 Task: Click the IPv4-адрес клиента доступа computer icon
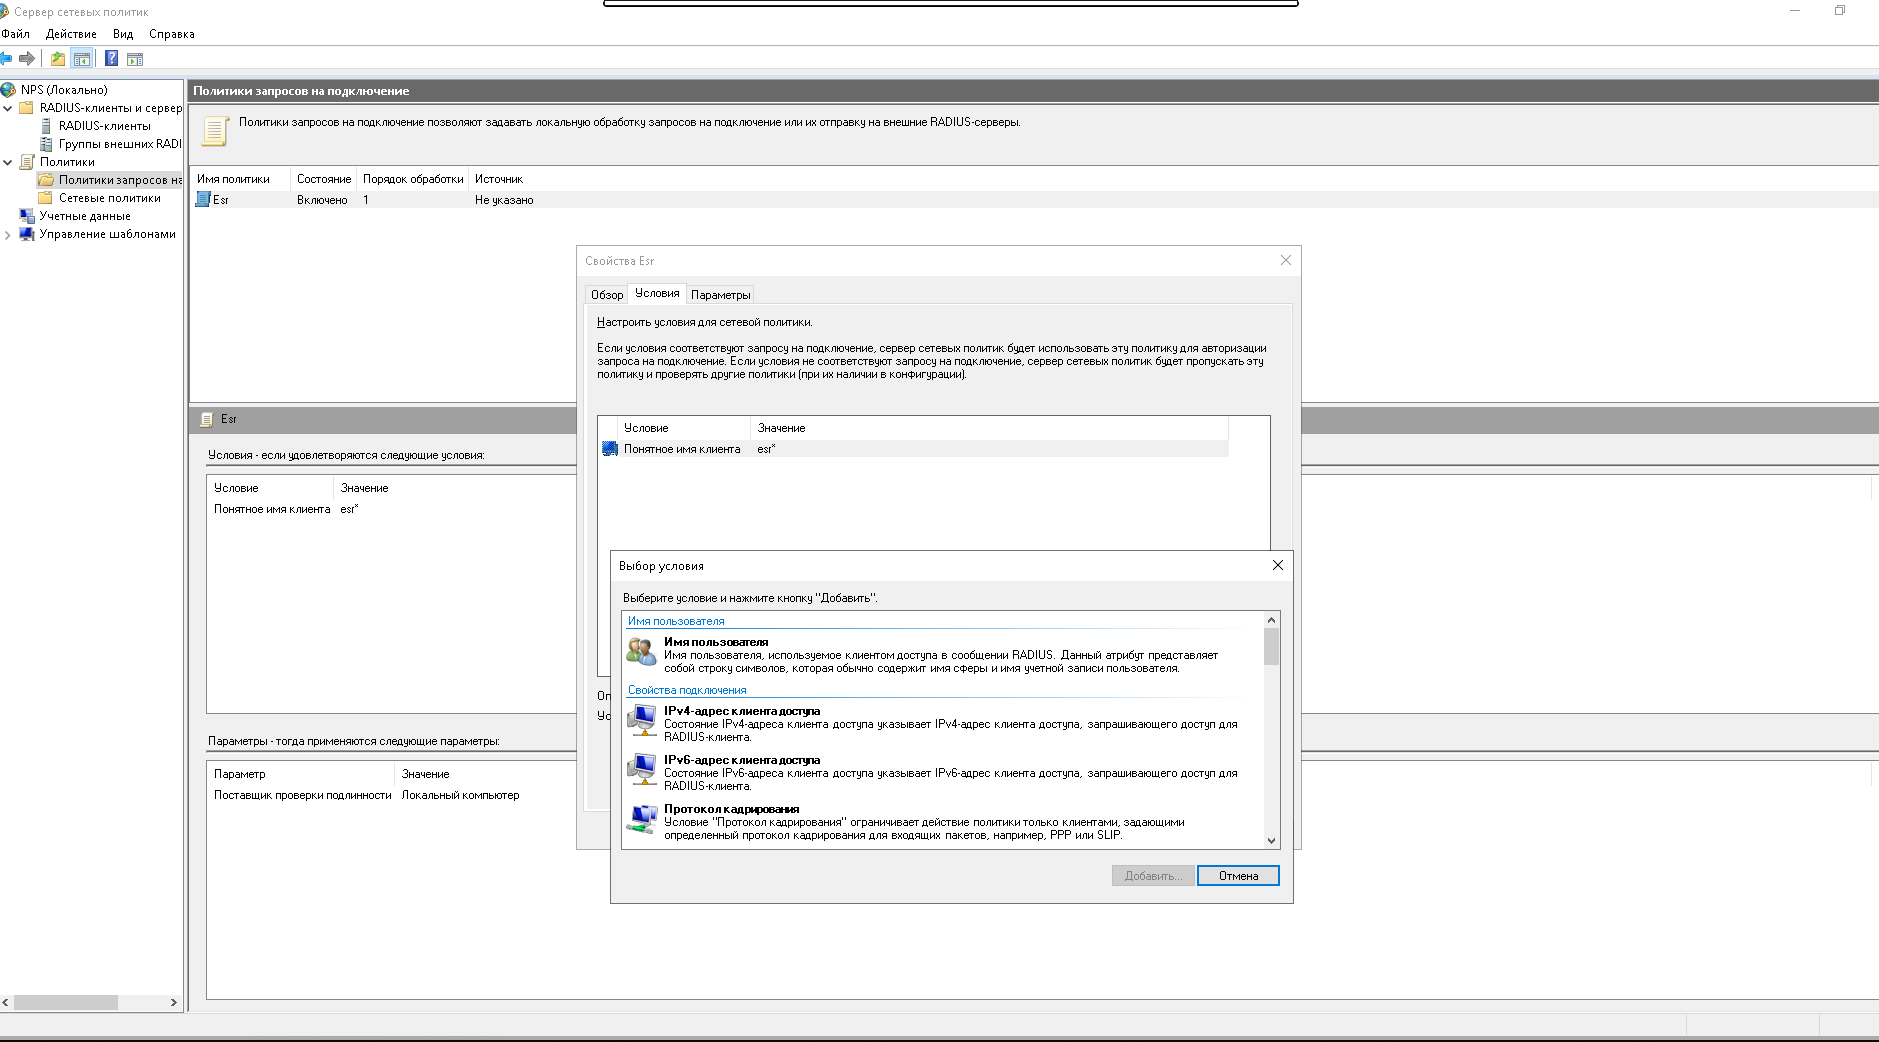(x=641, y=720)
